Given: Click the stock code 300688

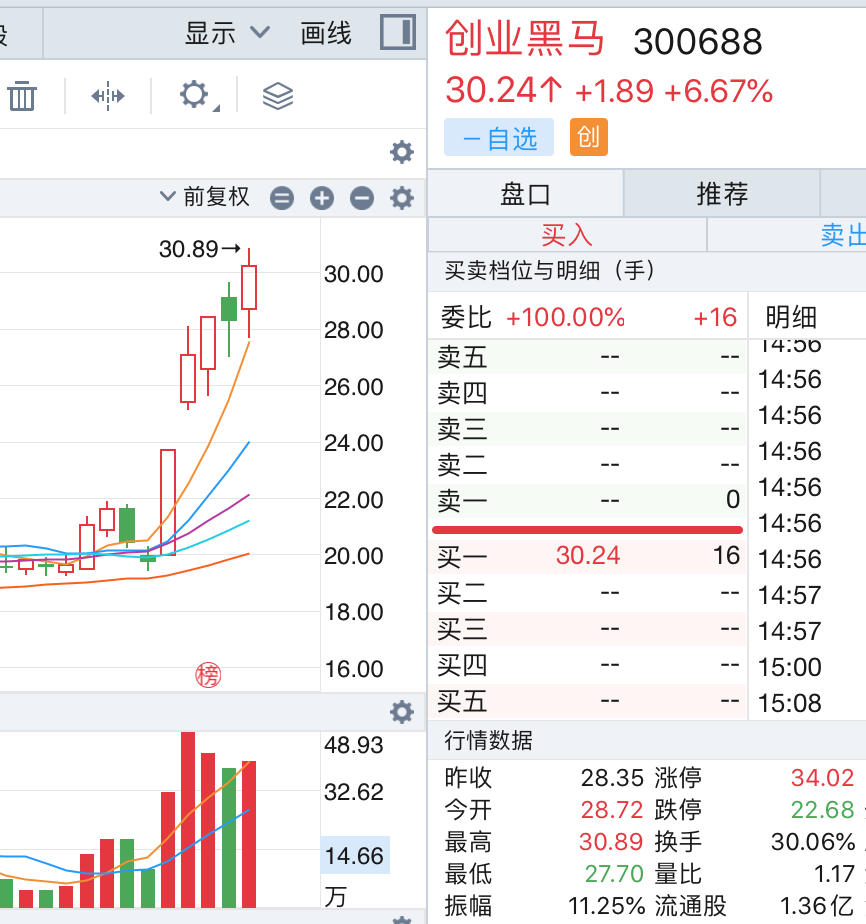Looking at the screenshot, I should click(698, 42).
